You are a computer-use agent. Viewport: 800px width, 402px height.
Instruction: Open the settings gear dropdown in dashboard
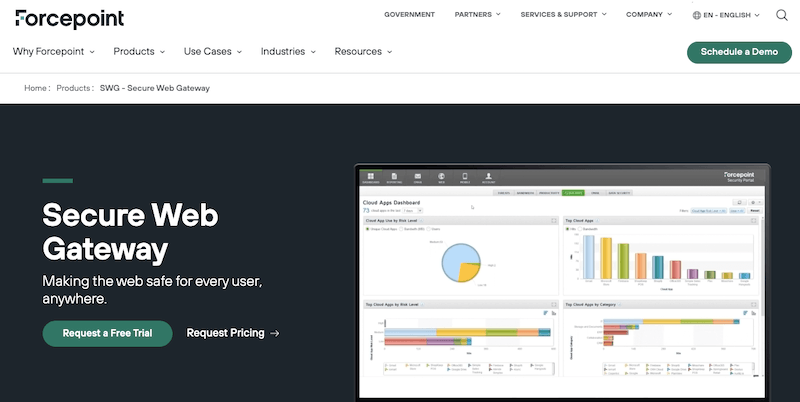click(x=756, y=203)
